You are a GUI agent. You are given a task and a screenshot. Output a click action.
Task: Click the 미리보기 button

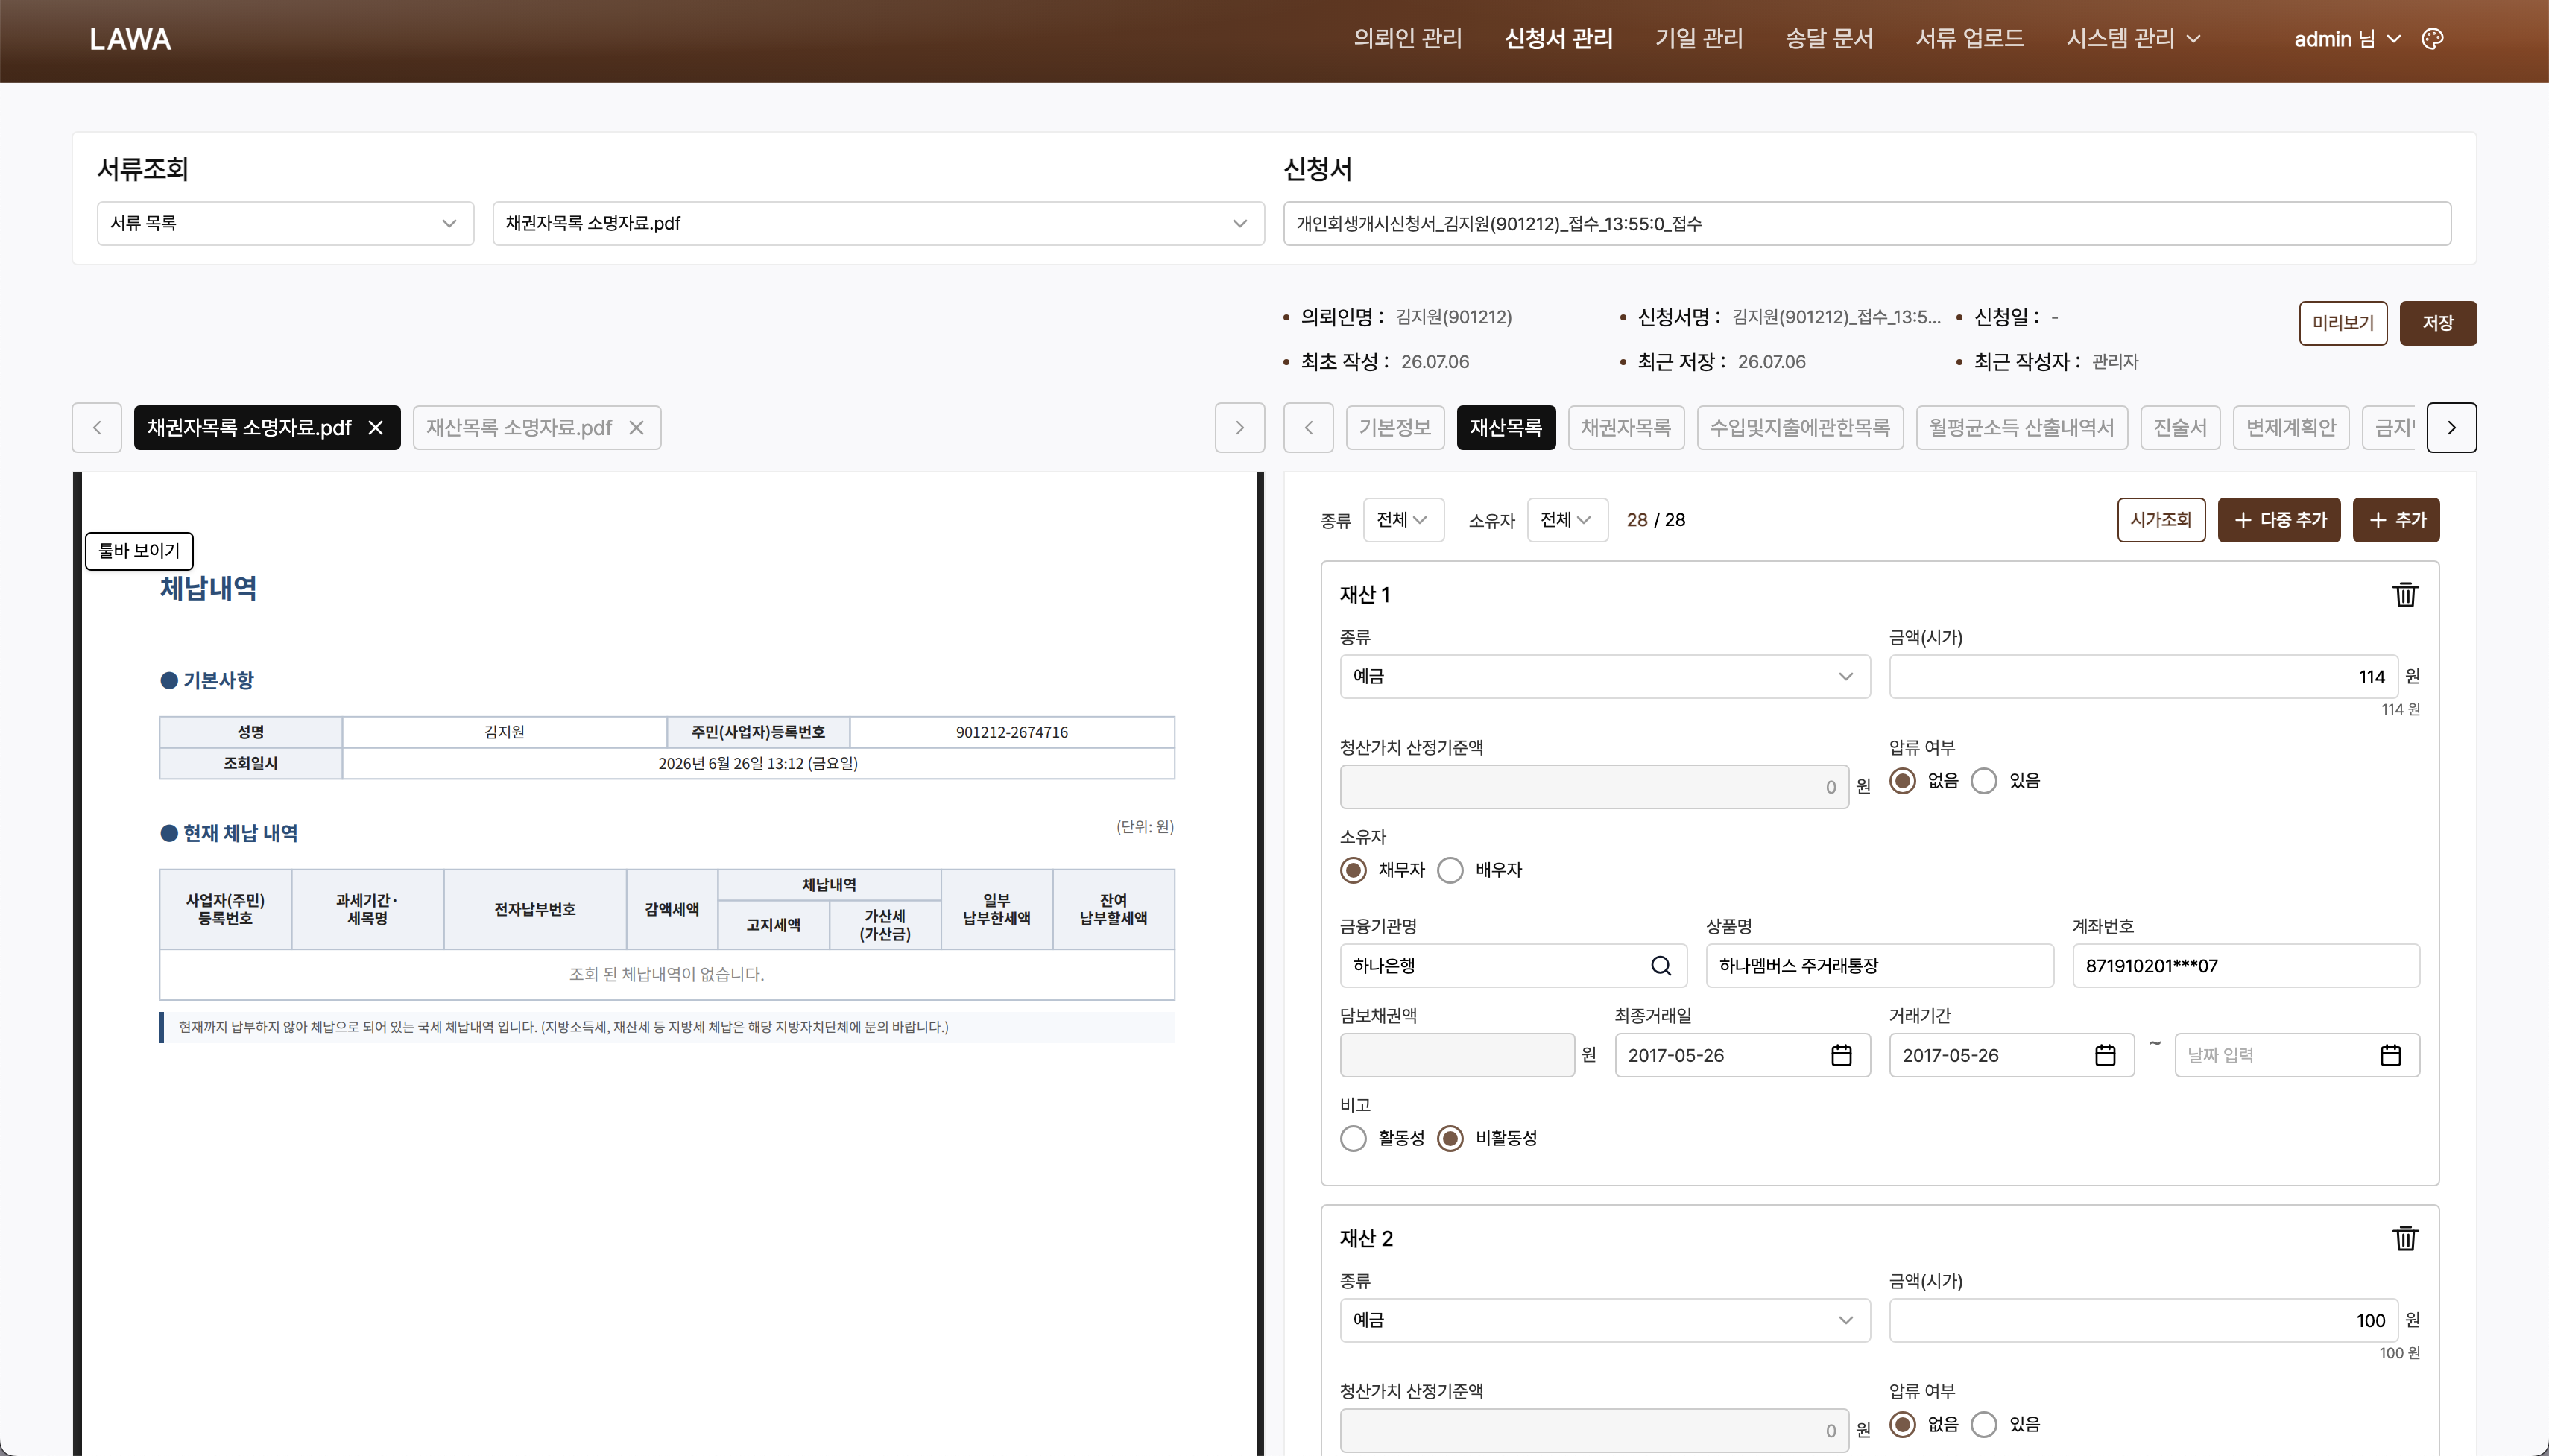(2342, 323)
